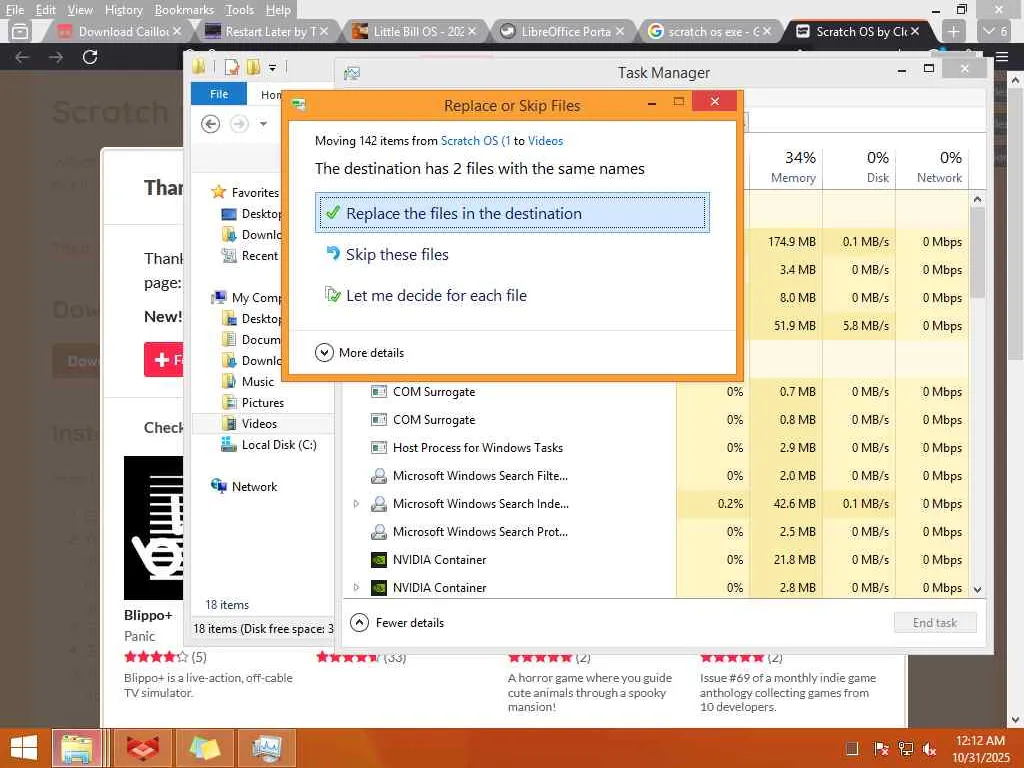The width and height of the screenshot is (1024, 768).
Task: Click the Action Center flag tray icon
Action: point(880,748)
